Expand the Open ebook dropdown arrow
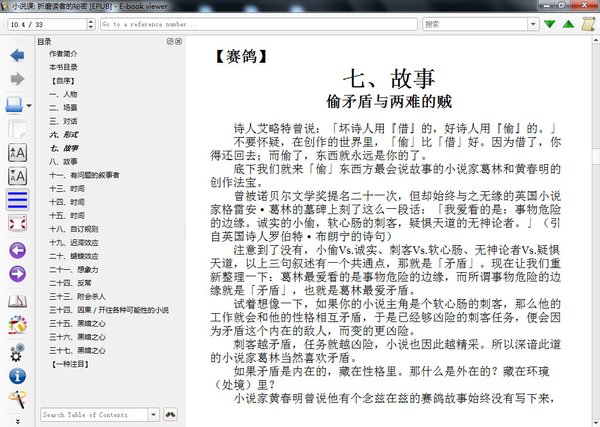Screen dimensions: 600x427 [30, 105]
